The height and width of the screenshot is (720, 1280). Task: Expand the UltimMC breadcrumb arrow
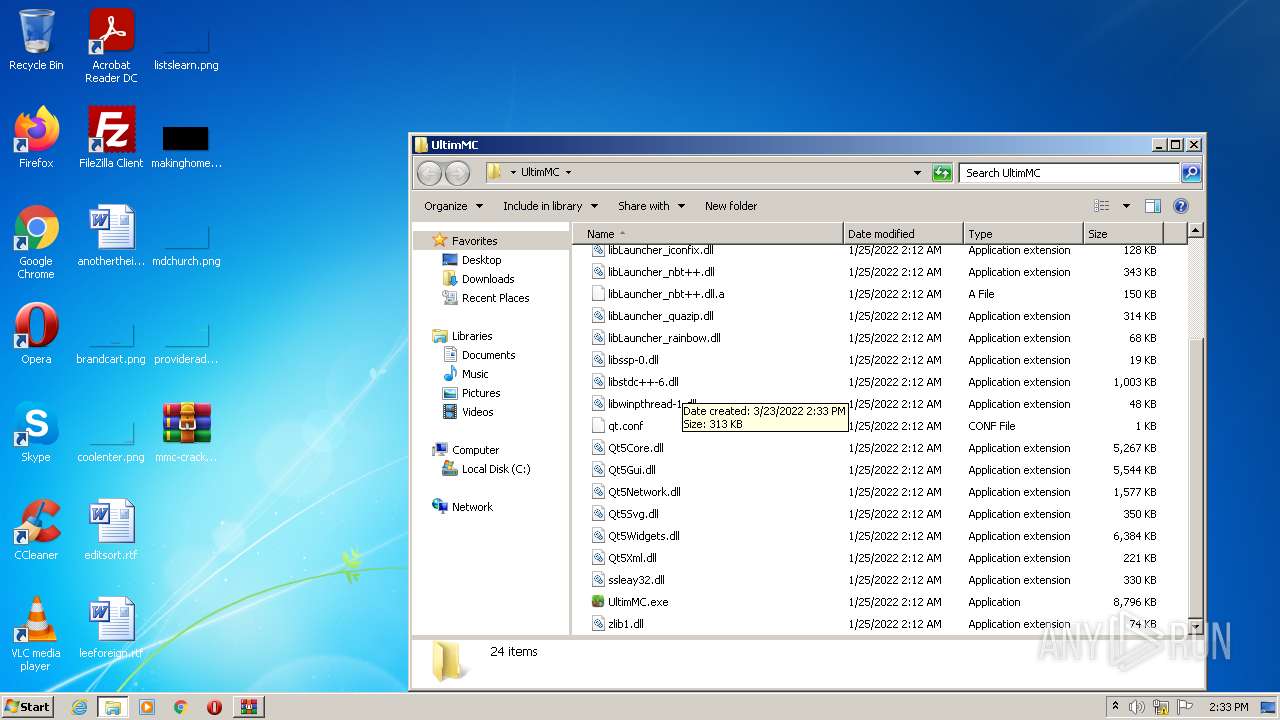coord(568,173)
